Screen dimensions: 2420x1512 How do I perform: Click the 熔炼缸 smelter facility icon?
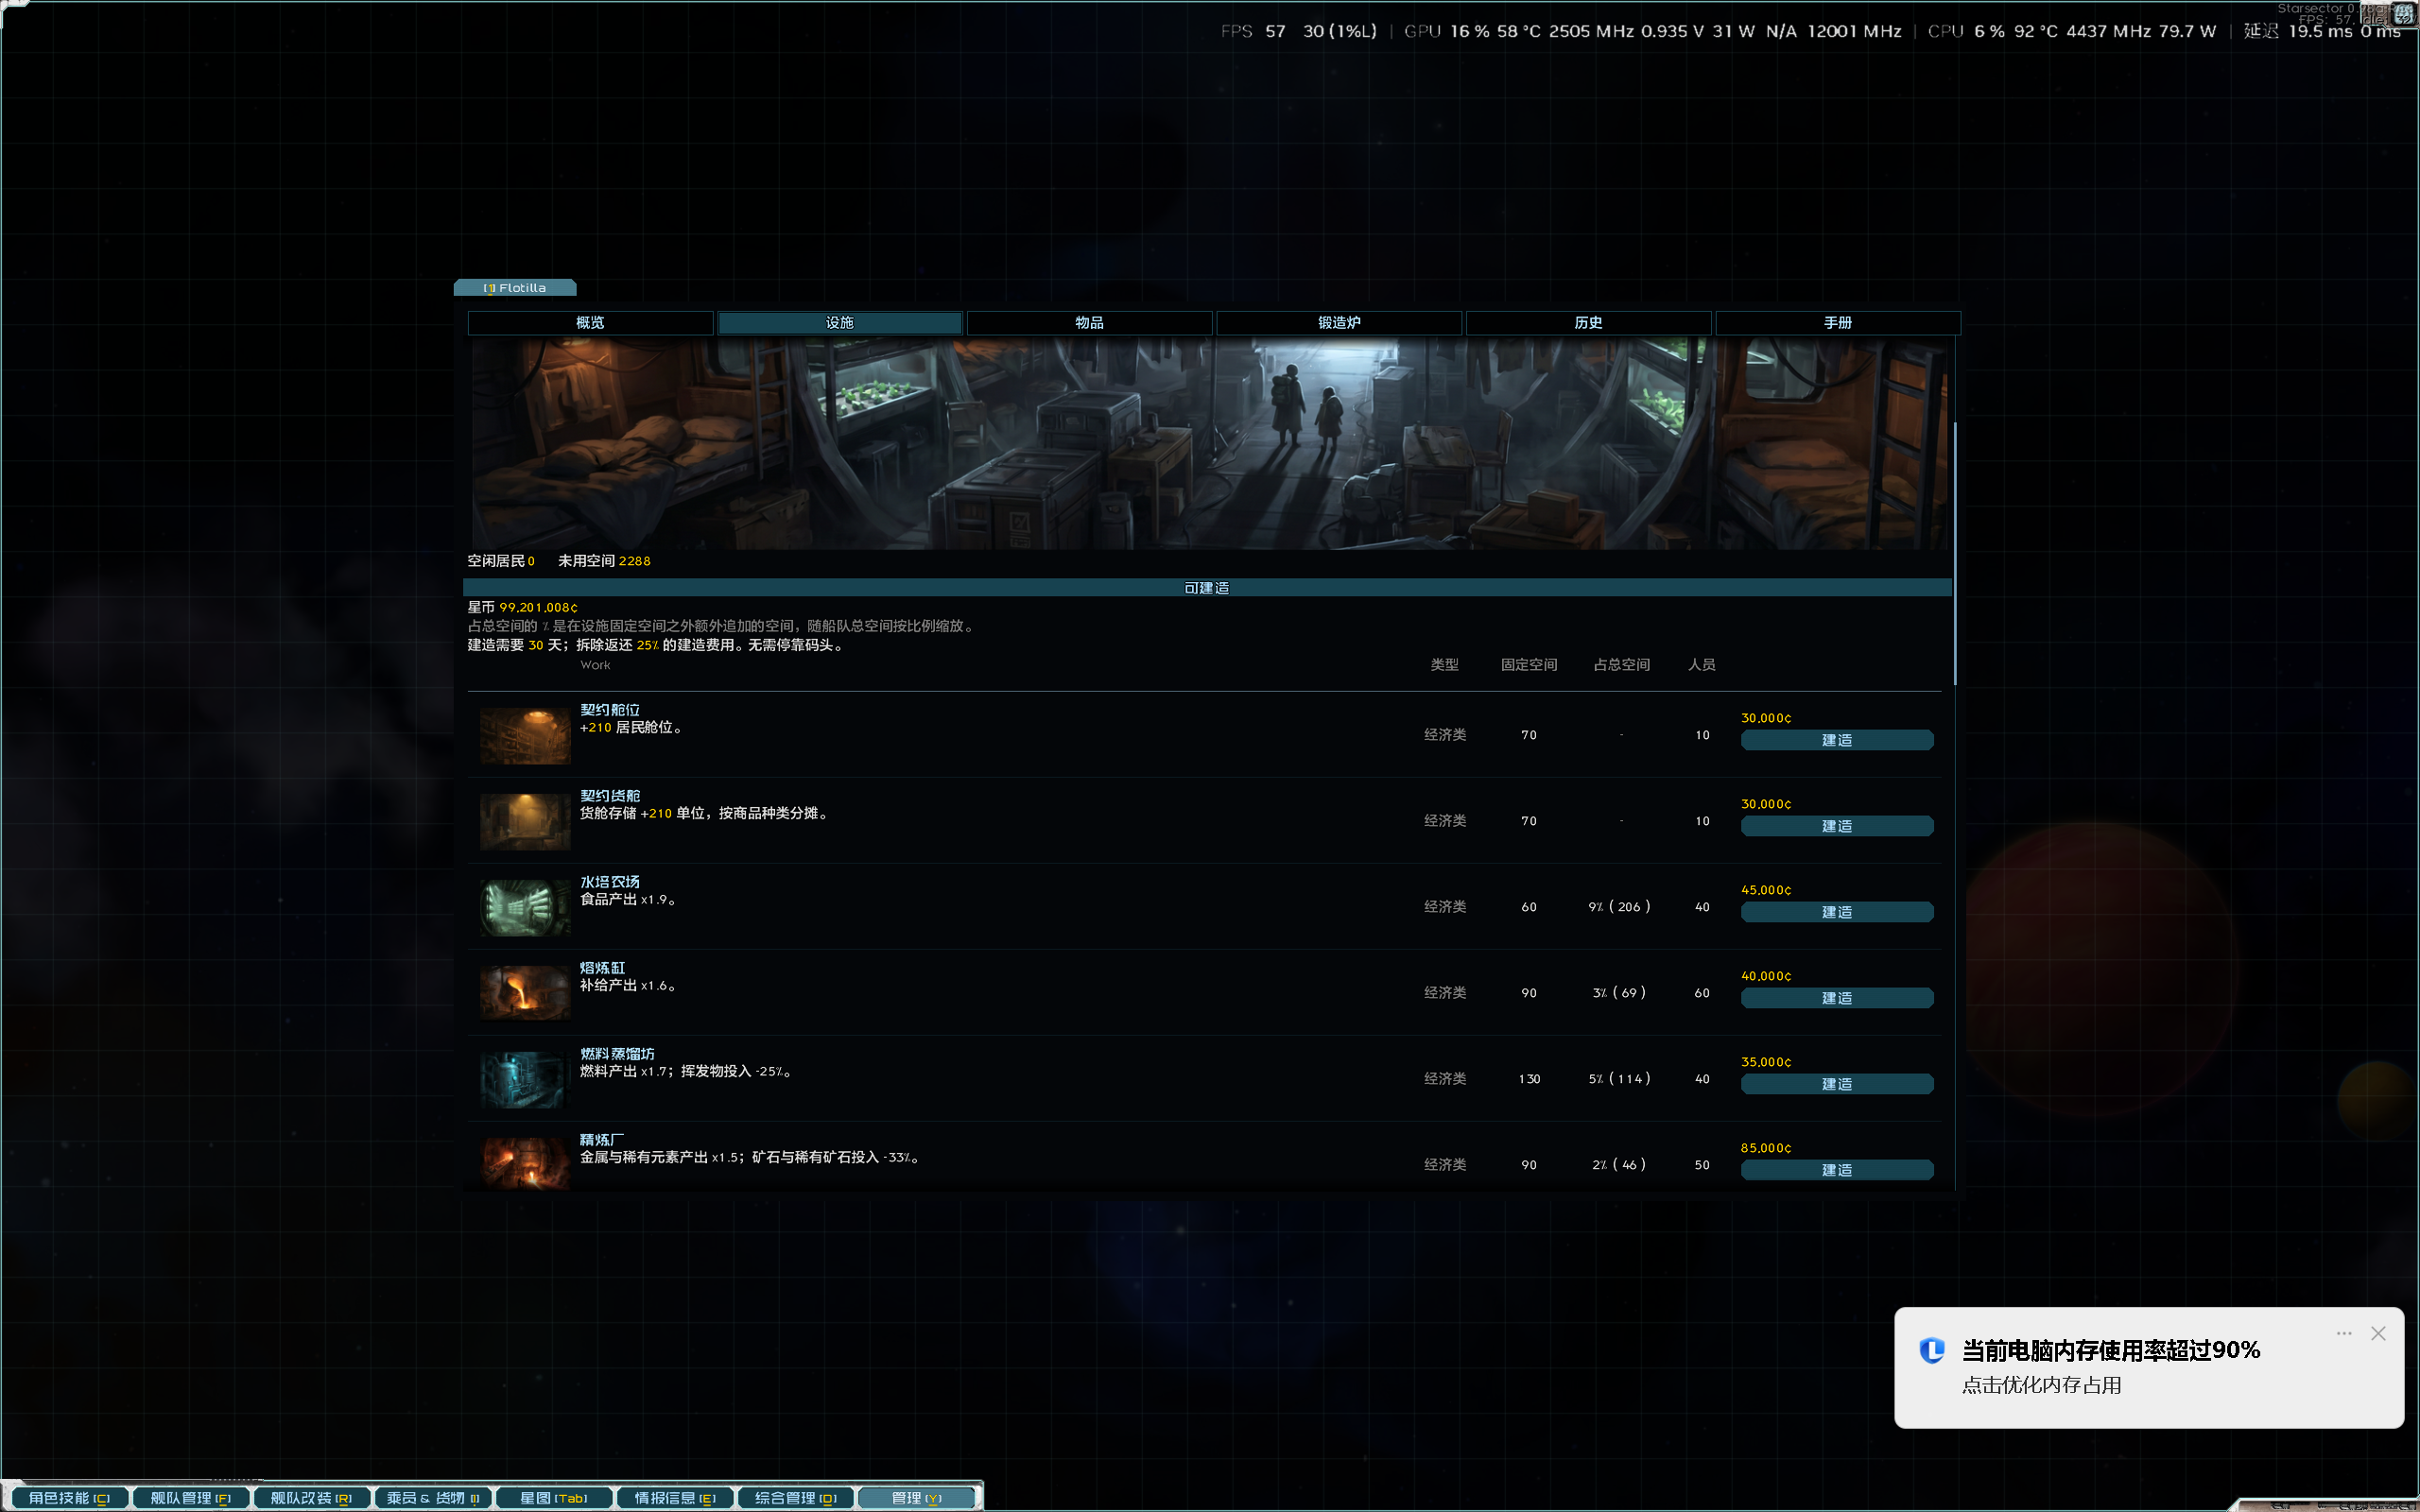tap(525, 993)
